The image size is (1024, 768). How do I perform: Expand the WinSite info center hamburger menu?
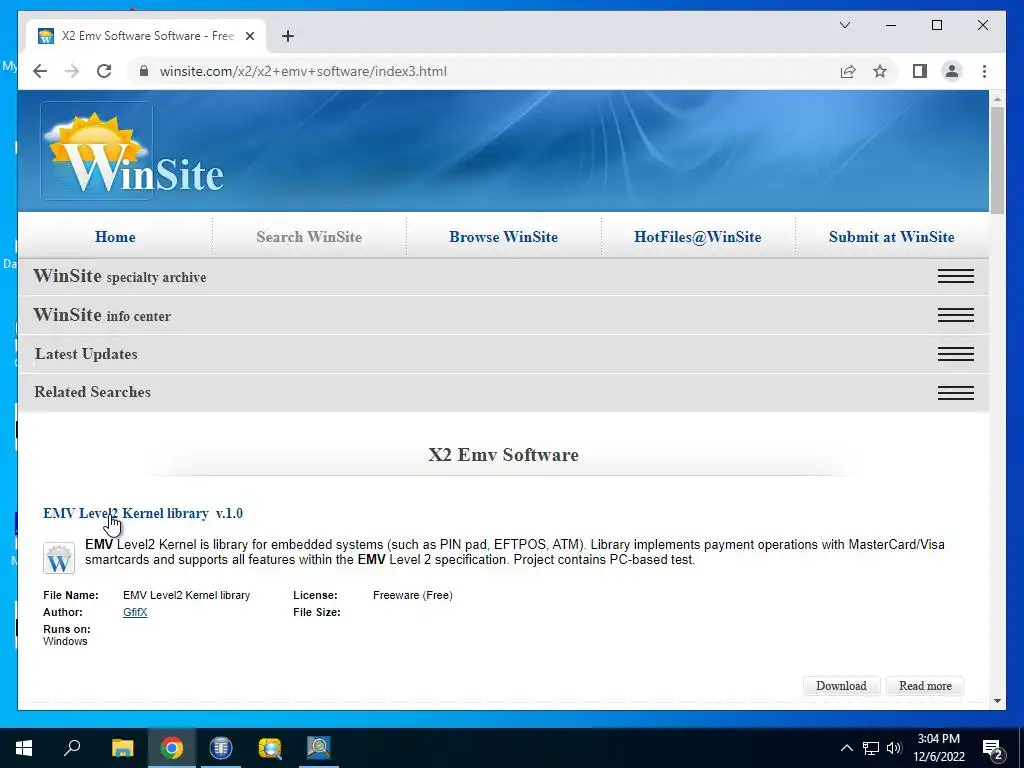955,315
